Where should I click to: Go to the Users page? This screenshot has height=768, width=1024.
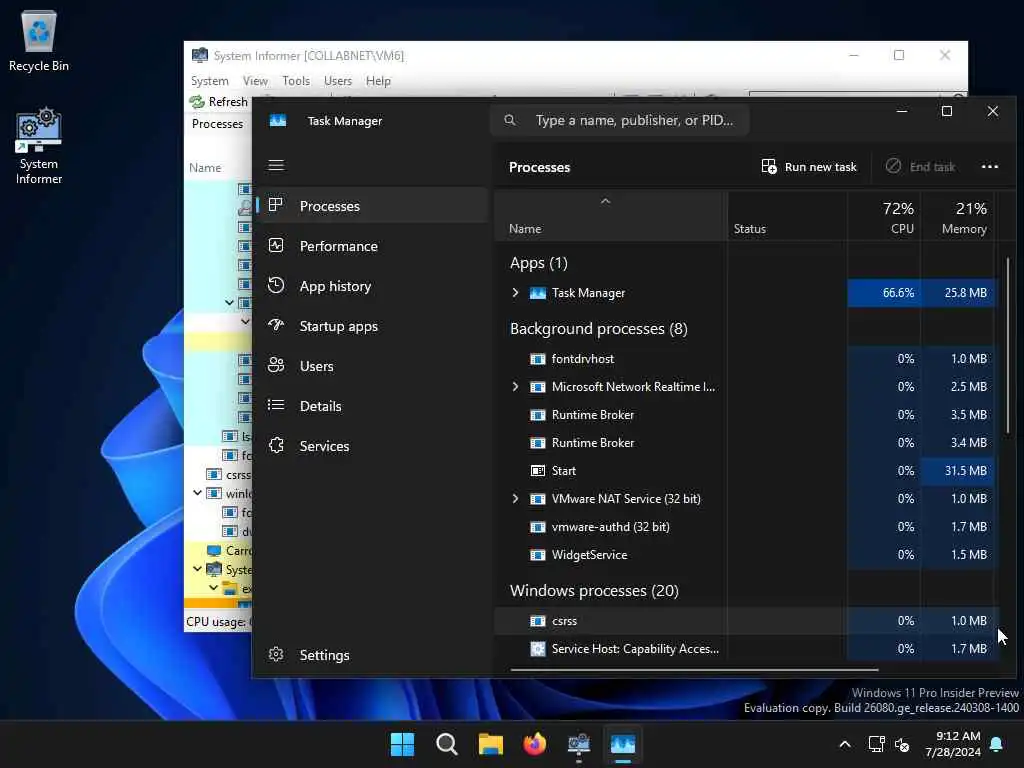(371, 366)
